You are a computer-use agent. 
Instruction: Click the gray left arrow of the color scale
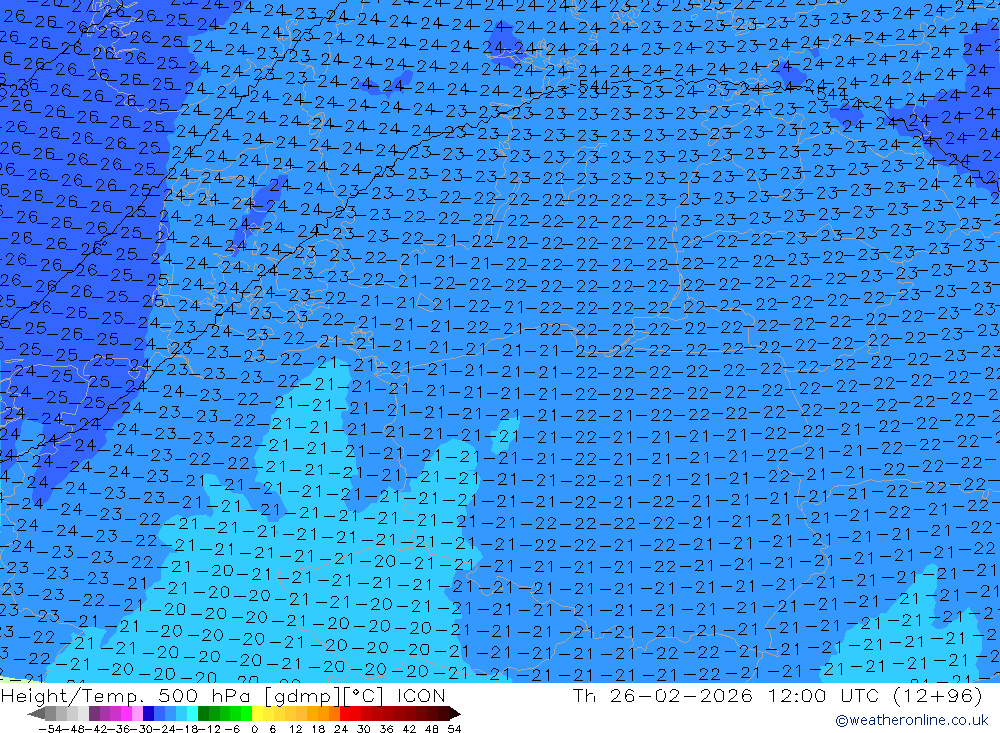(36, 713)
